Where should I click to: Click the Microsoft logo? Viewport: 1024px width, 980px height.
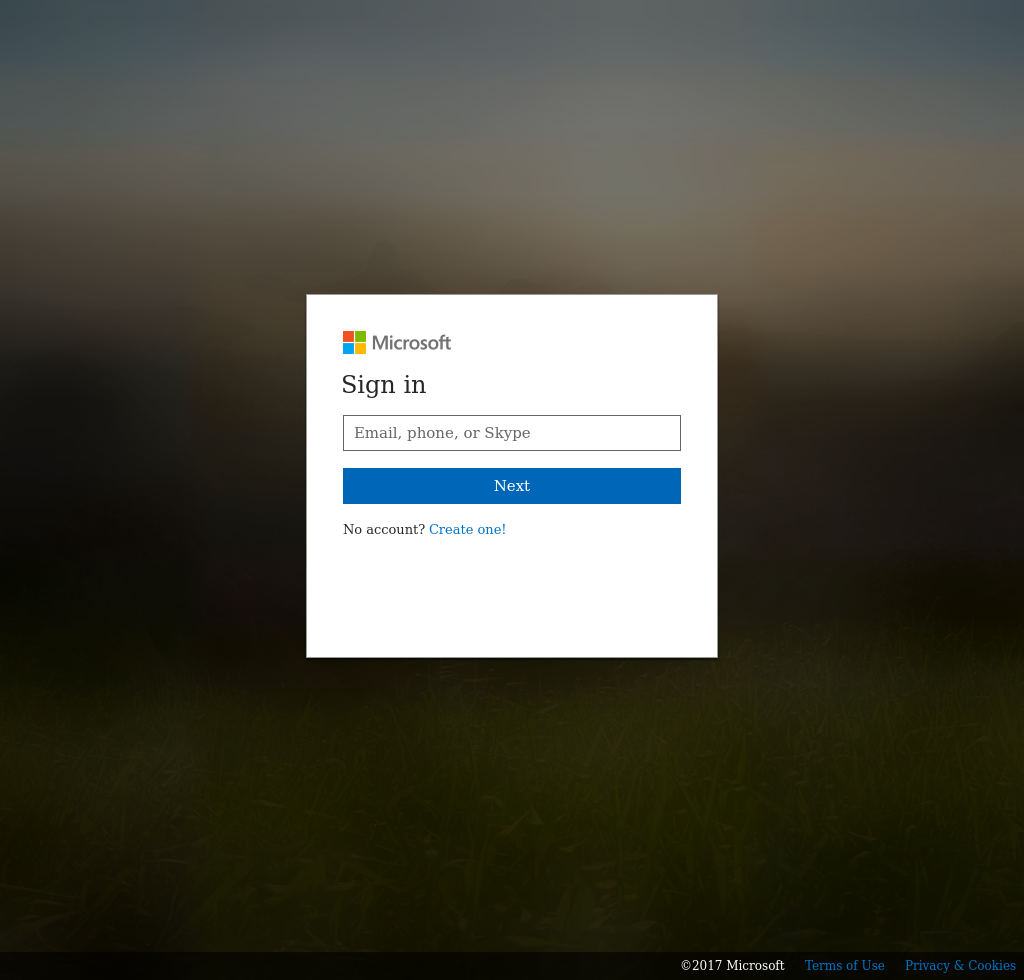396,343
